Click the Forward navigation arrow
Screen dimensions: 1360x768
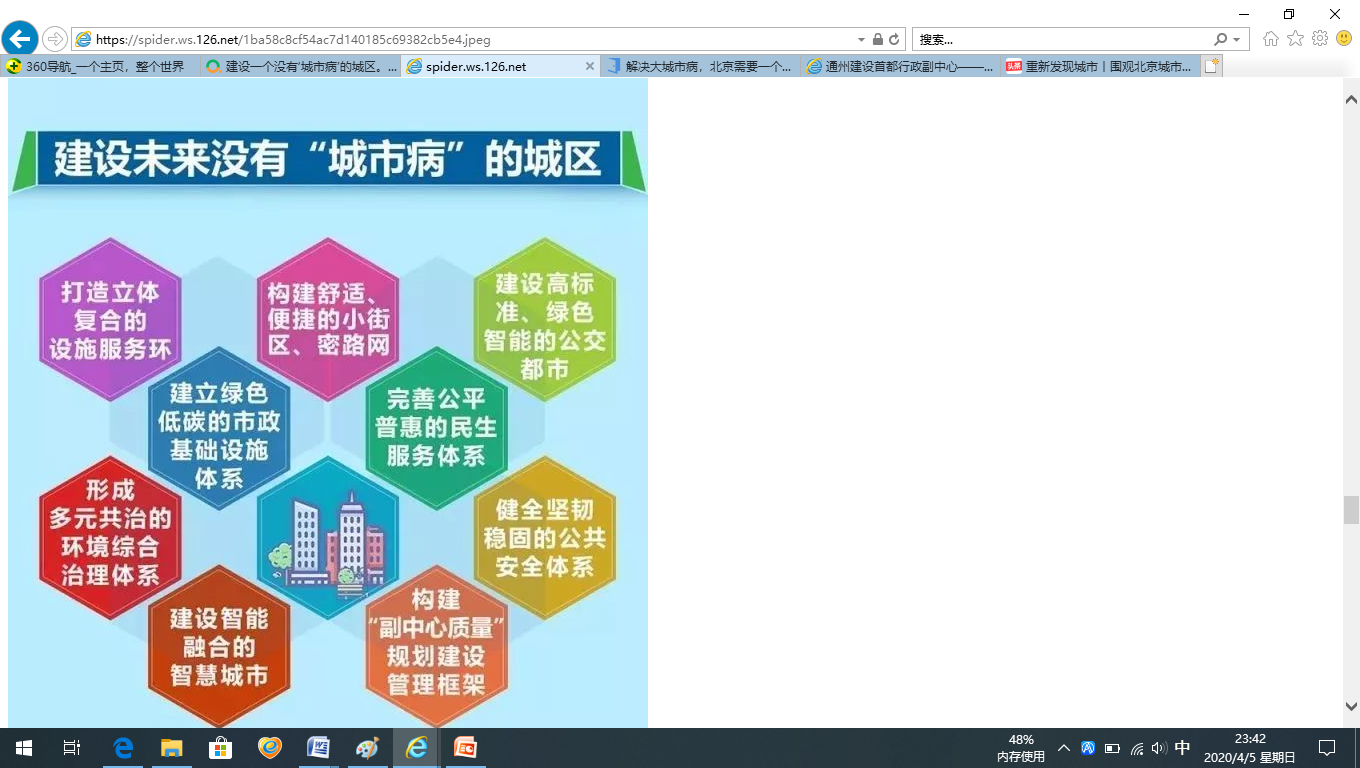coord(55,39)
